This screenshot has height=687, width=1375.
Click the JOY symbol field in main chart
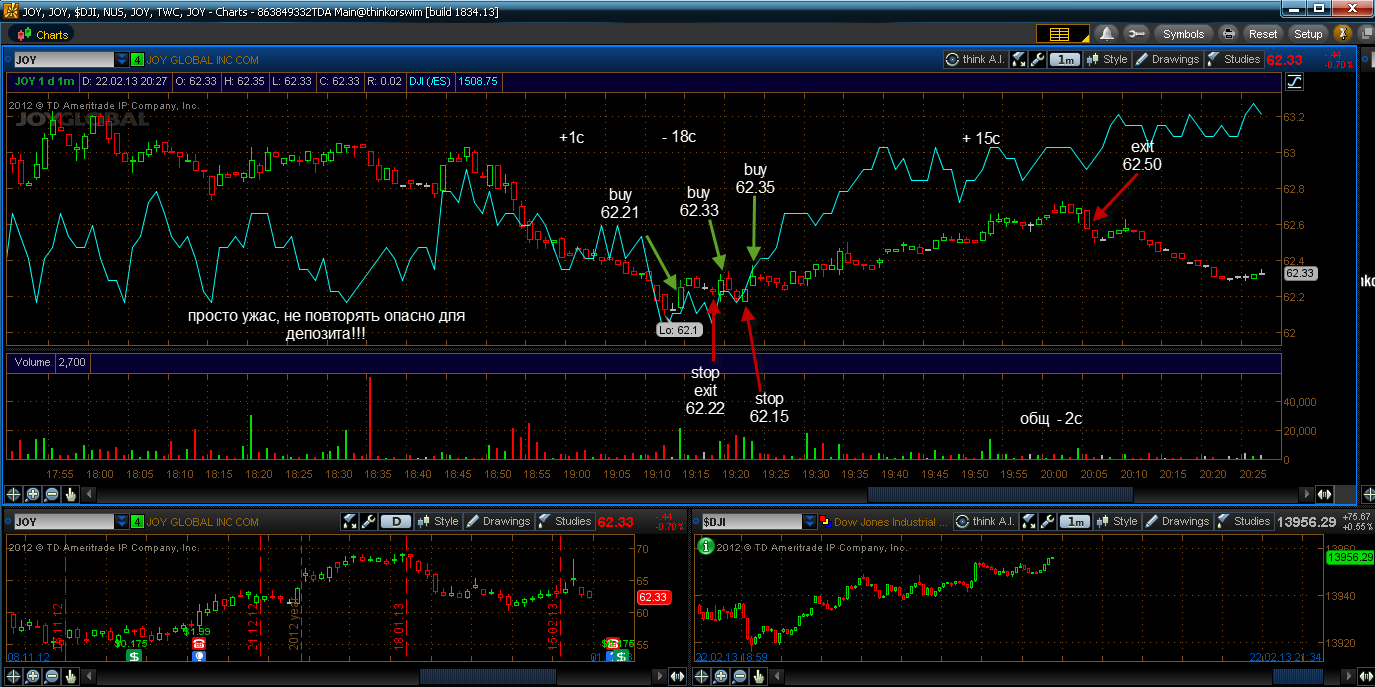[62, 60]
